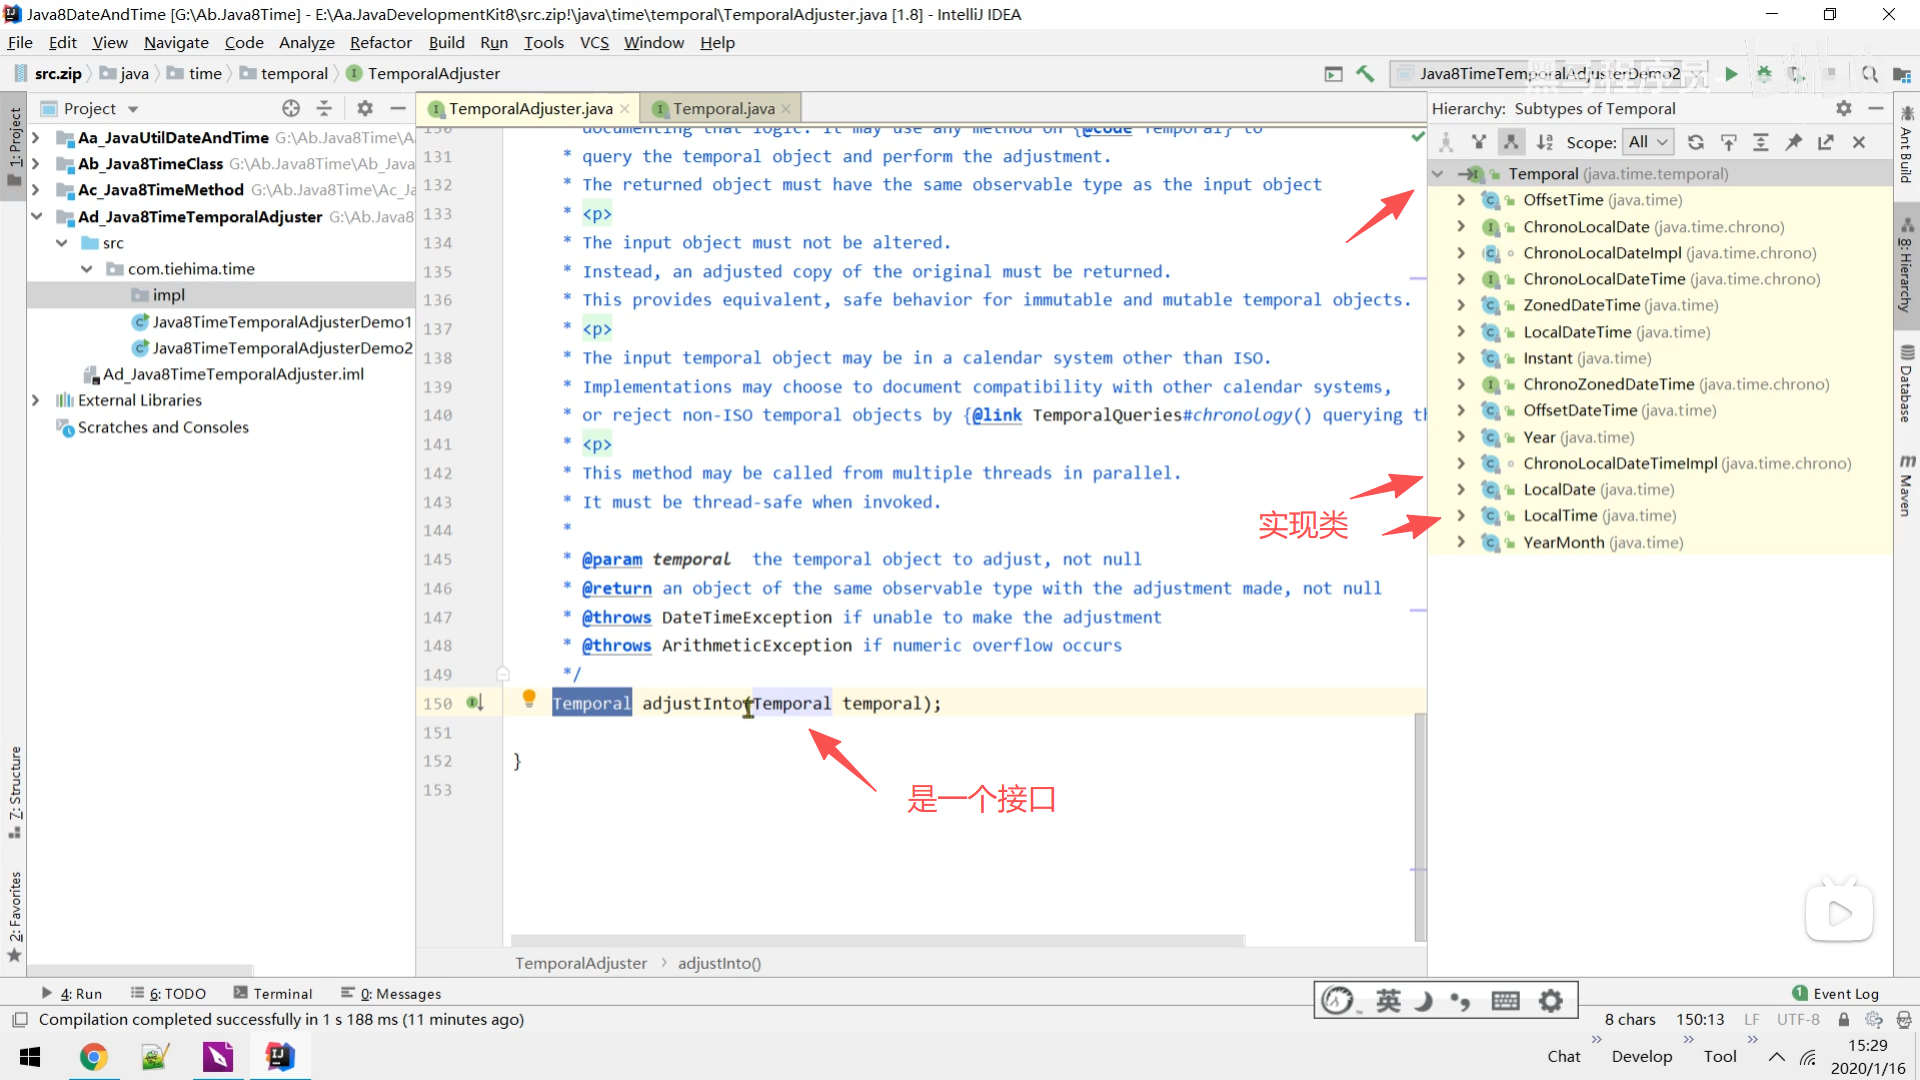Expand the LocalDate node in hierarchy
Image resolution: width=1920 pixels, height=1080 pixels.
(x=1461, y=489)
